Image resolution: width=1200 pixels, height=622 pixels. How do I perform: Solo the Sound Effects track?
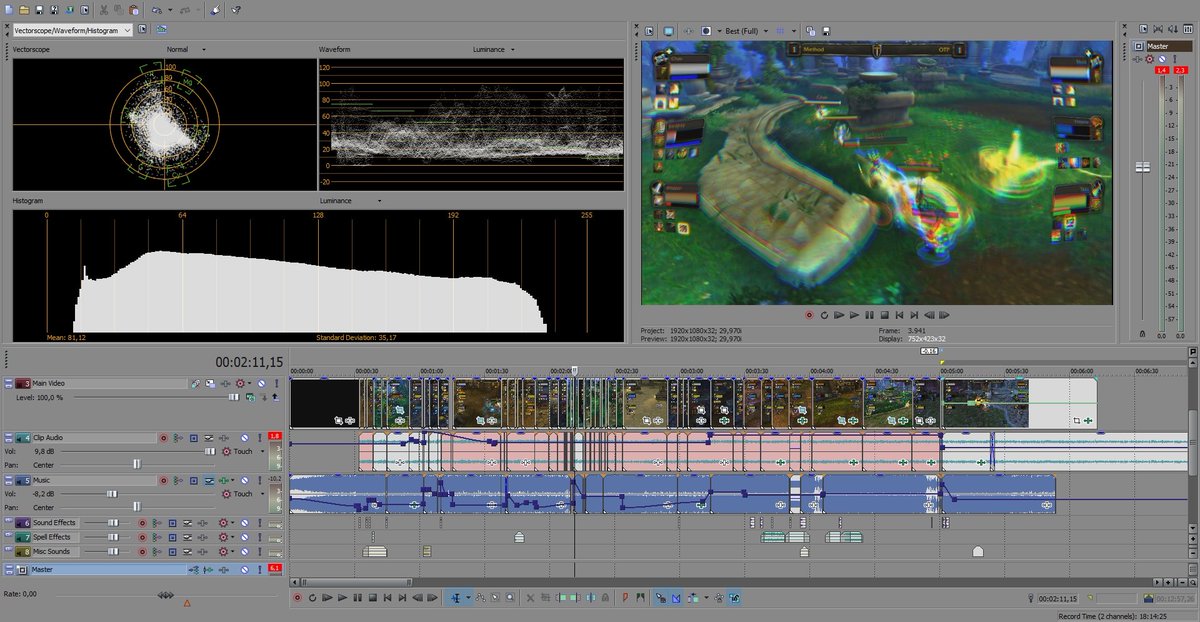coord(260,523)
